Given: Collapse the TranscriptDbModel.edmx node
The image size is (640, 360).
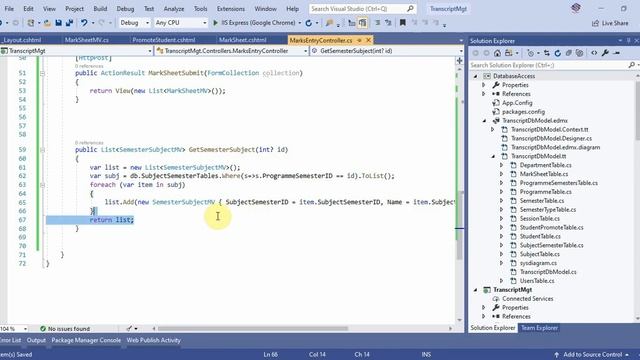Looking at the screenshot, I should tap(484, 121).
